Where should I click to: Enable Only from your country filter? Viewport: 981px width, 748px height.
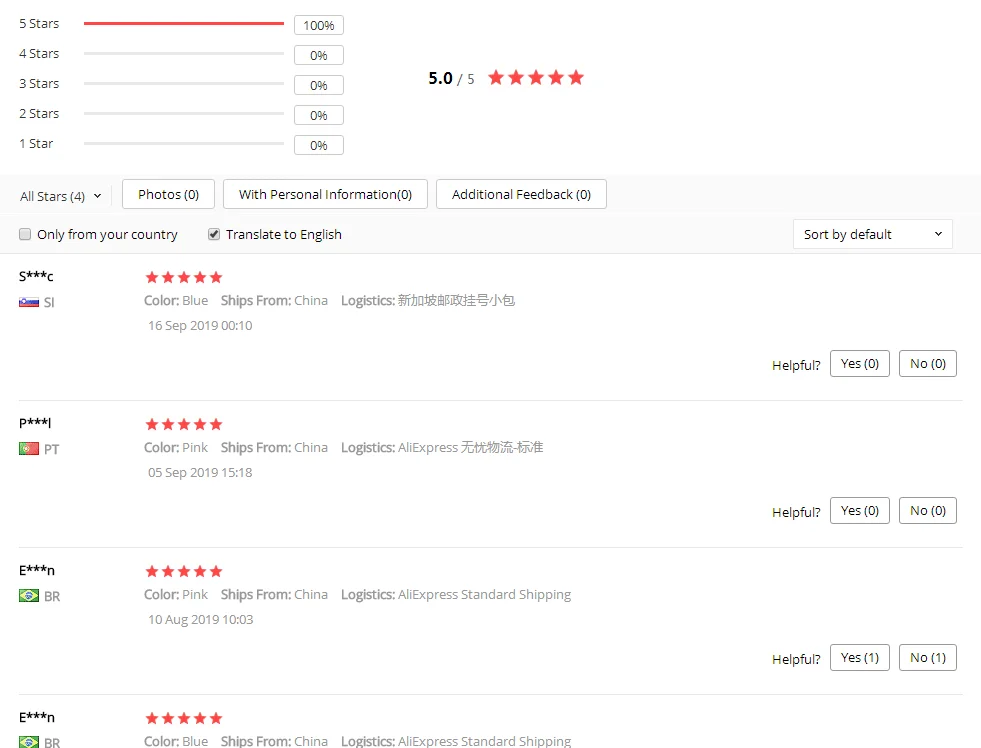click(x=25, y=235)
